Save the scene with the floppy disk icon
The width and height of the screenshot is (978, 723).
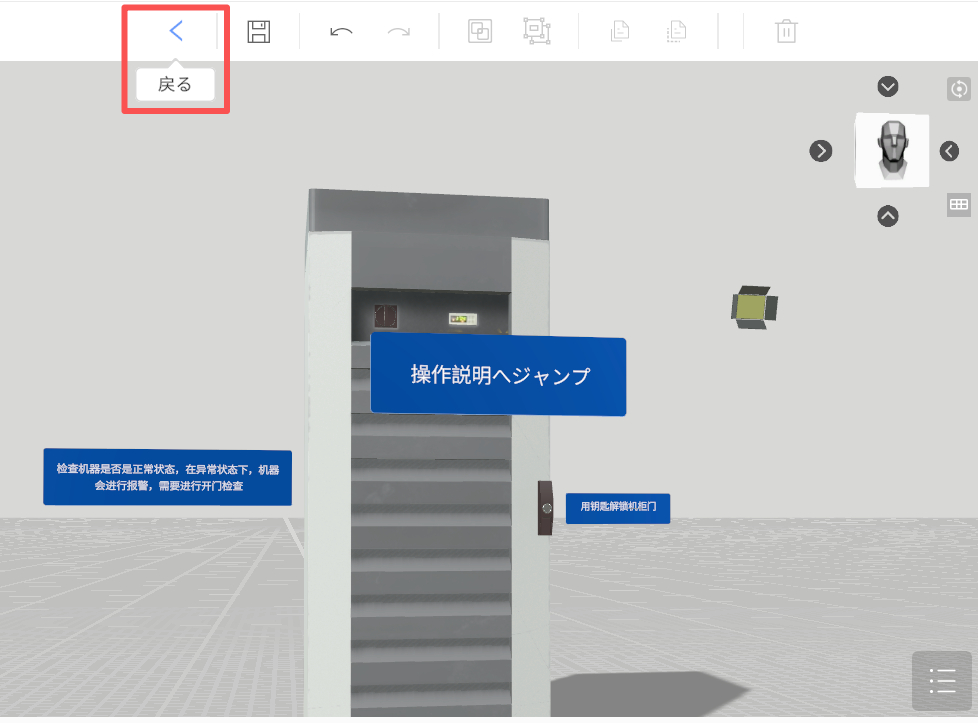259,31
